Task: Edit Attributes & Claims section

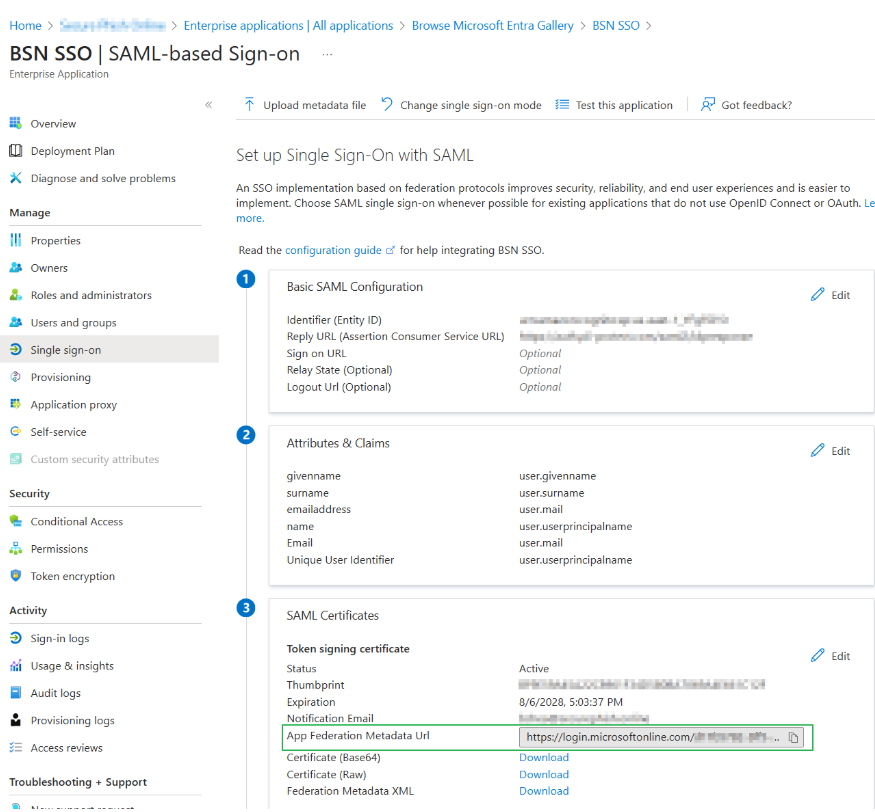Action: [830, 450]
